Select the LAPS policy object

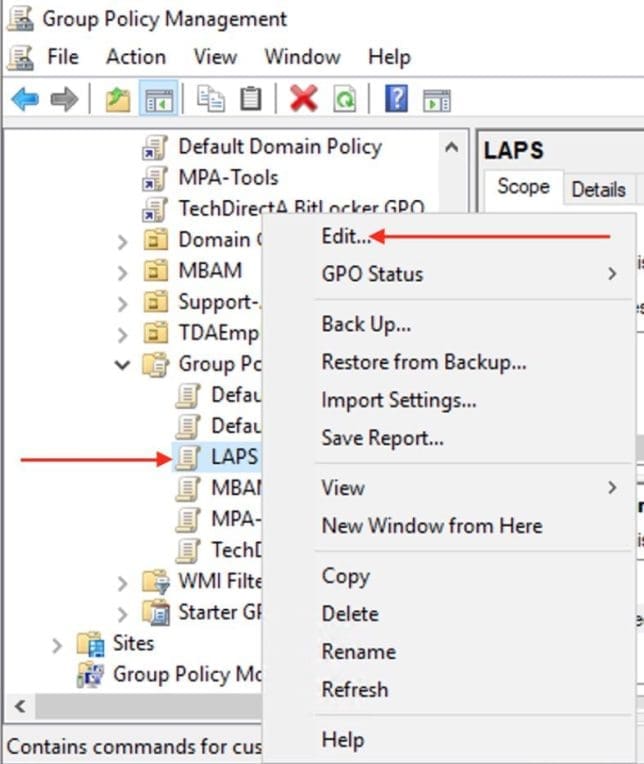[234, 457]
